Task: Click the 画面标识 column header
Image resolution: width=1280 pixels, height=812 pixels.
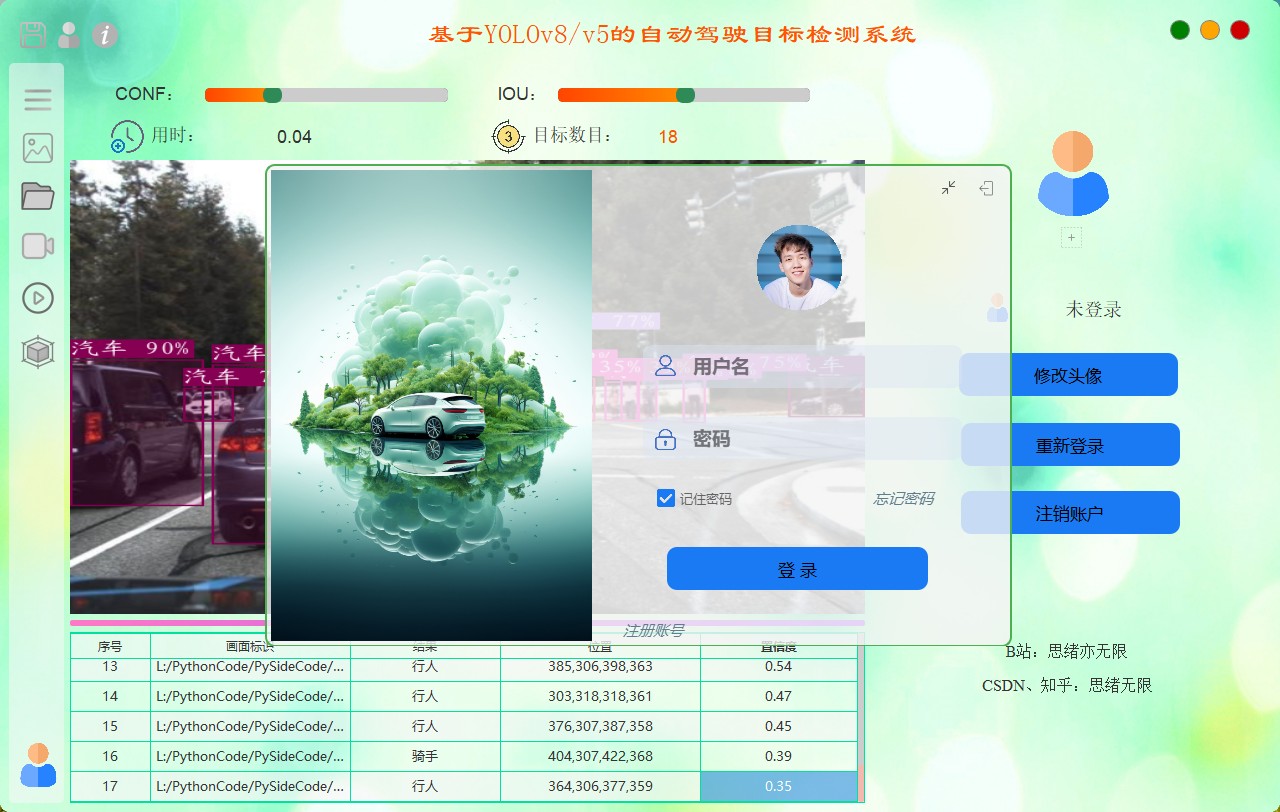Action: pyautogui.click(x=250, y=647)
